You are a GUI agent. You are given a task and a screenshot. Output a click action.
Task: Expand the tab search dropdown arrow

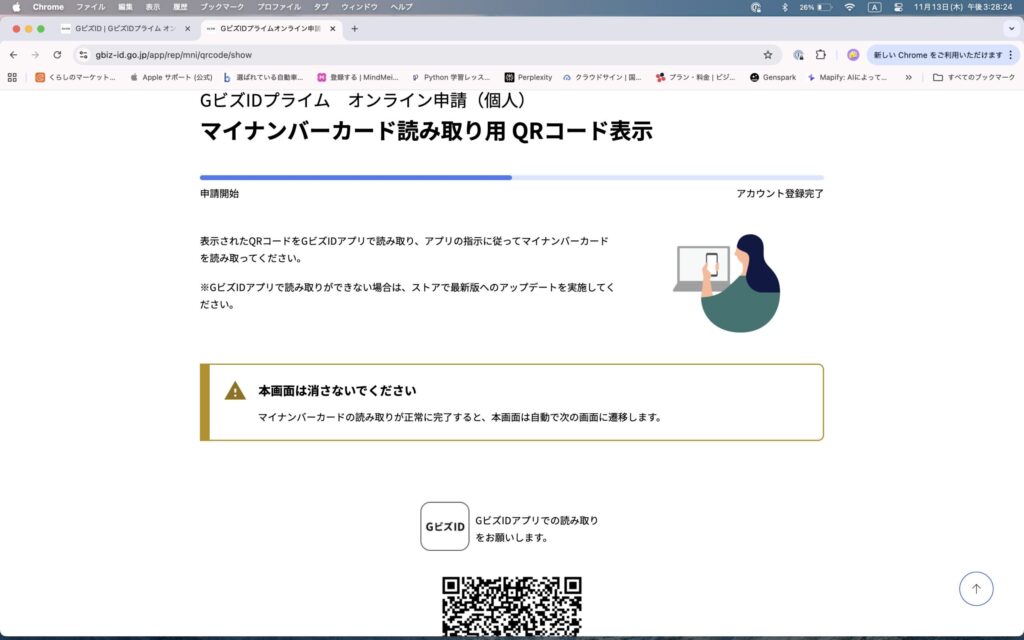coord(1008,29)
